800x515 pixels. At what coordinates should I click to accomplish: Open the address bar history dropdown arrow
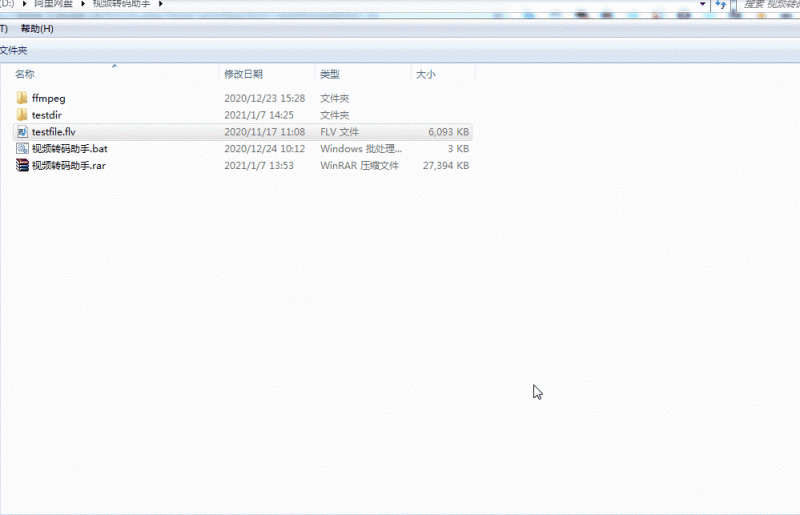704,5
